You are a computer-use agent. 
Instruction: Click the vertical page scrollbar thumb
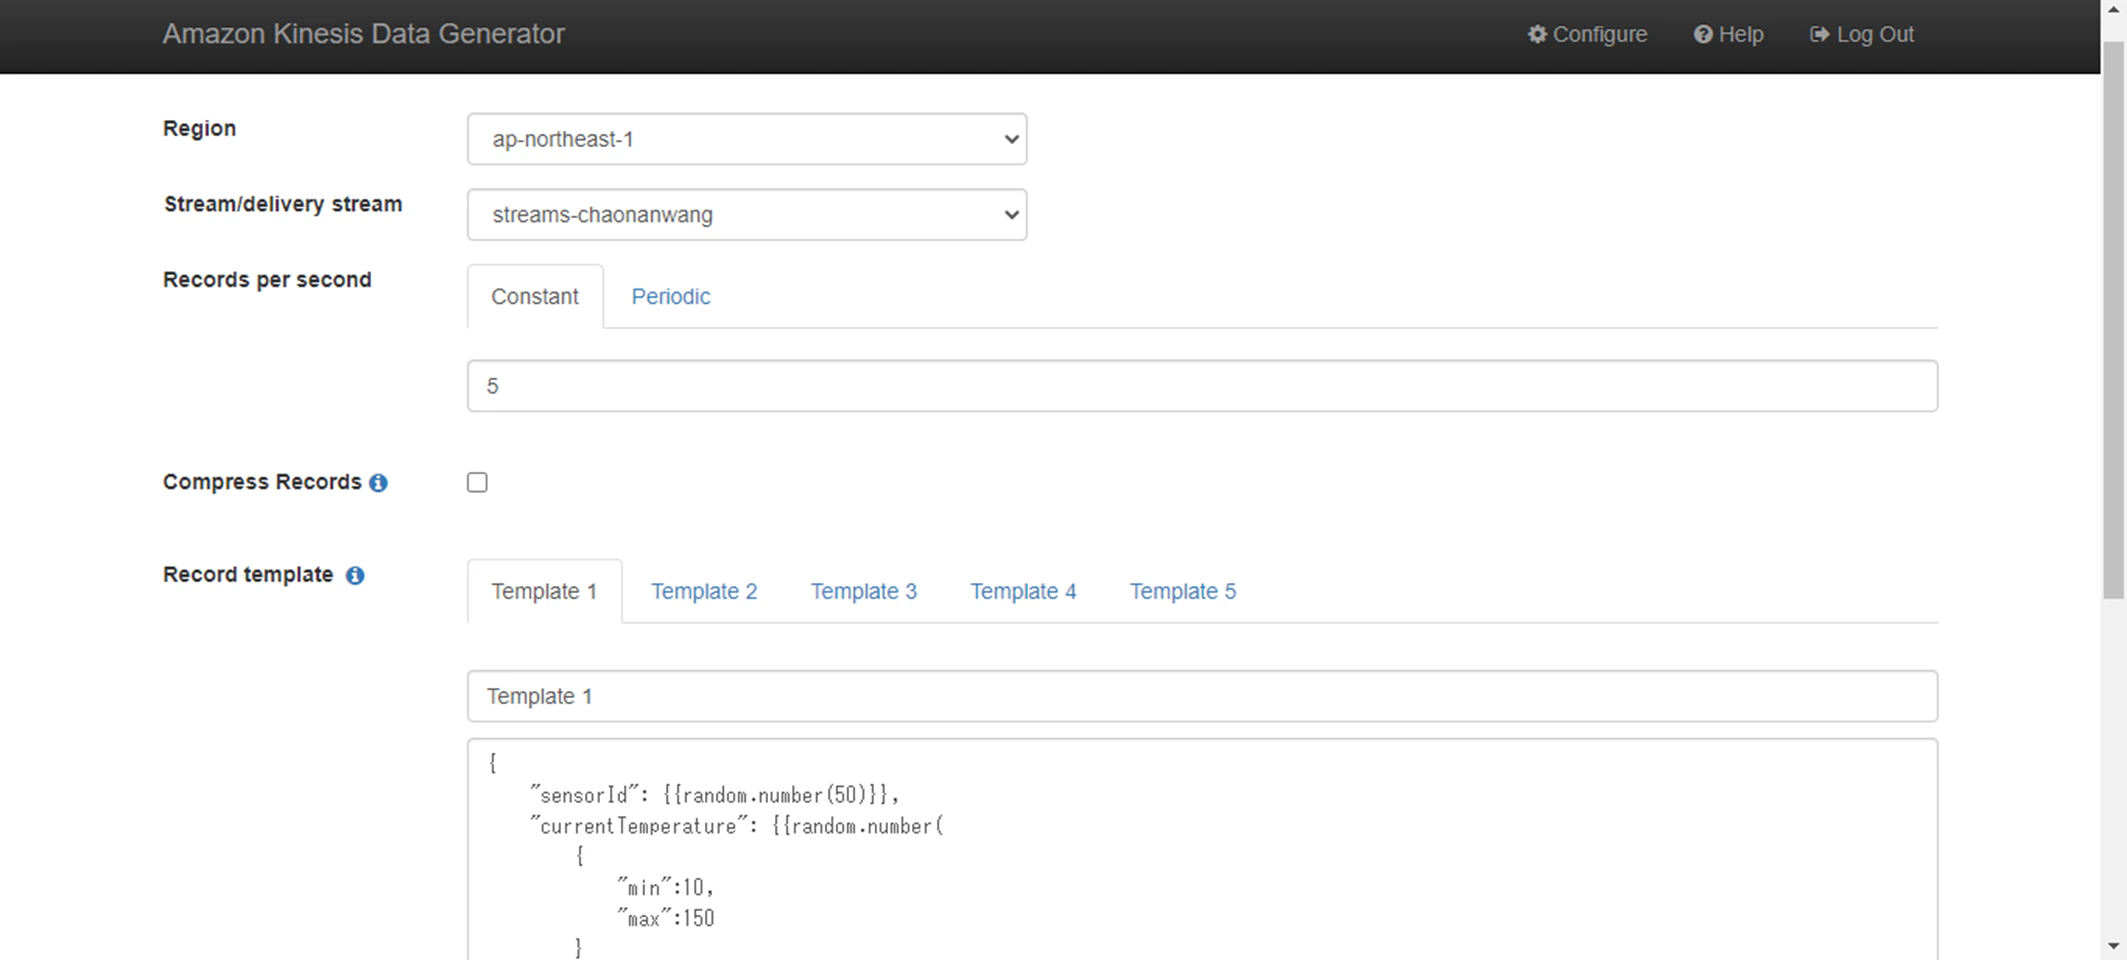2113,320
